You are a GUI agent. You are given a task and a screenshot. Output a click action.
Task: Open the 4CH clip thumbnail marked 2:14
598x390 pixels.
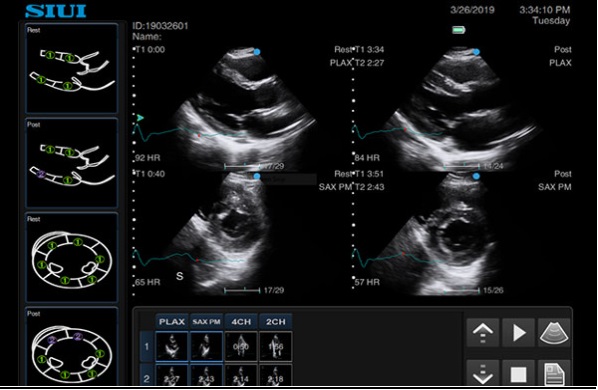click(x=241, y=374)
